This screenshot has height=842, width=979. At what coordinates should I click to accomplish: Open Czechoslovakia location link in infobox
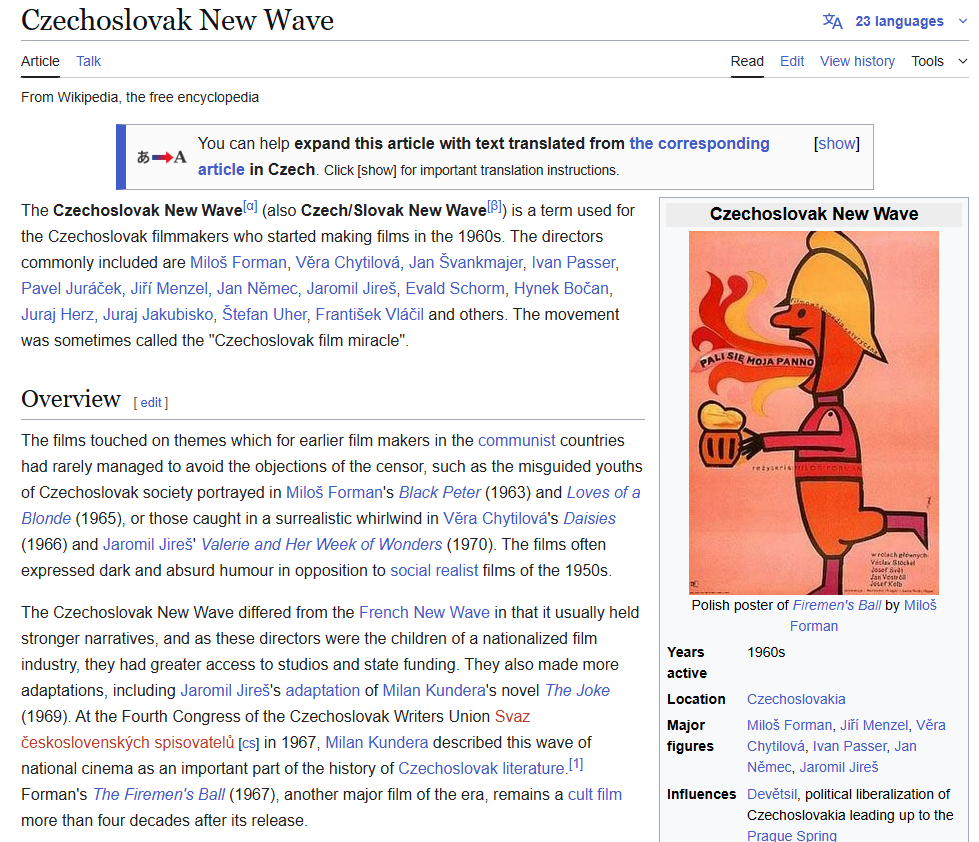[x=796, y=699]
